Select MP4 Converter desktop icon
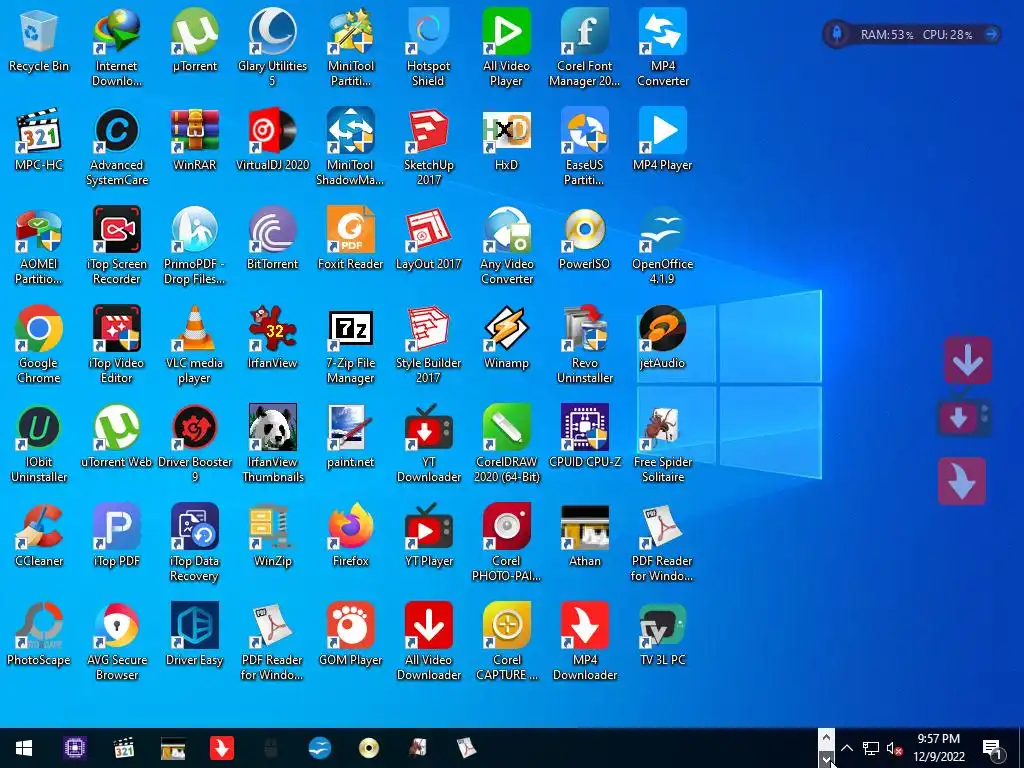1024x768 pixels. click(x=663, y=48)
